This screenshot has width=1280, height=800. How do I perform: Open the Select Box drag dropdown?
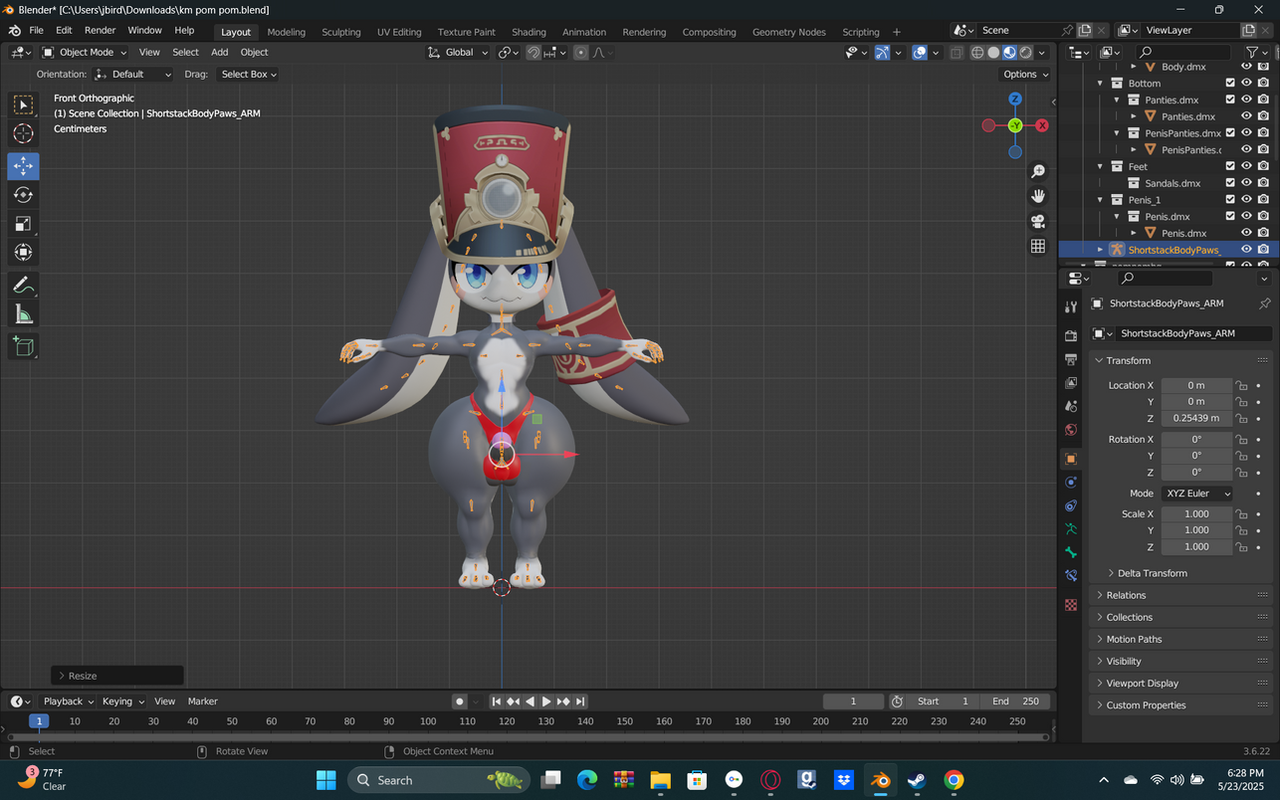tap(247, 74)
